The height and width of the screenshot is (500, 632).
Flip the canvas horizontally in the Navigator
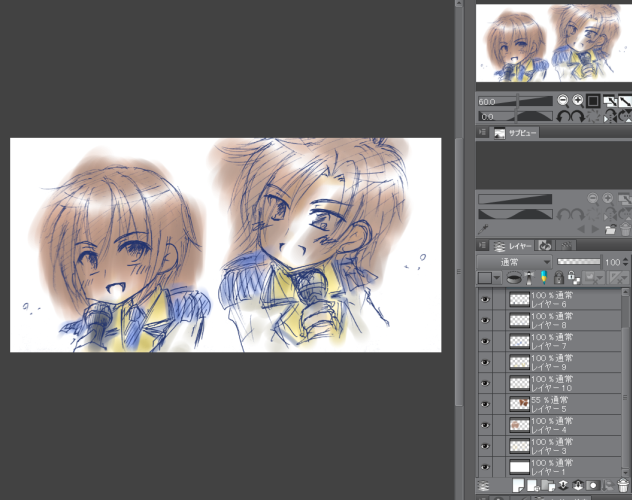(x=610, y=116)
